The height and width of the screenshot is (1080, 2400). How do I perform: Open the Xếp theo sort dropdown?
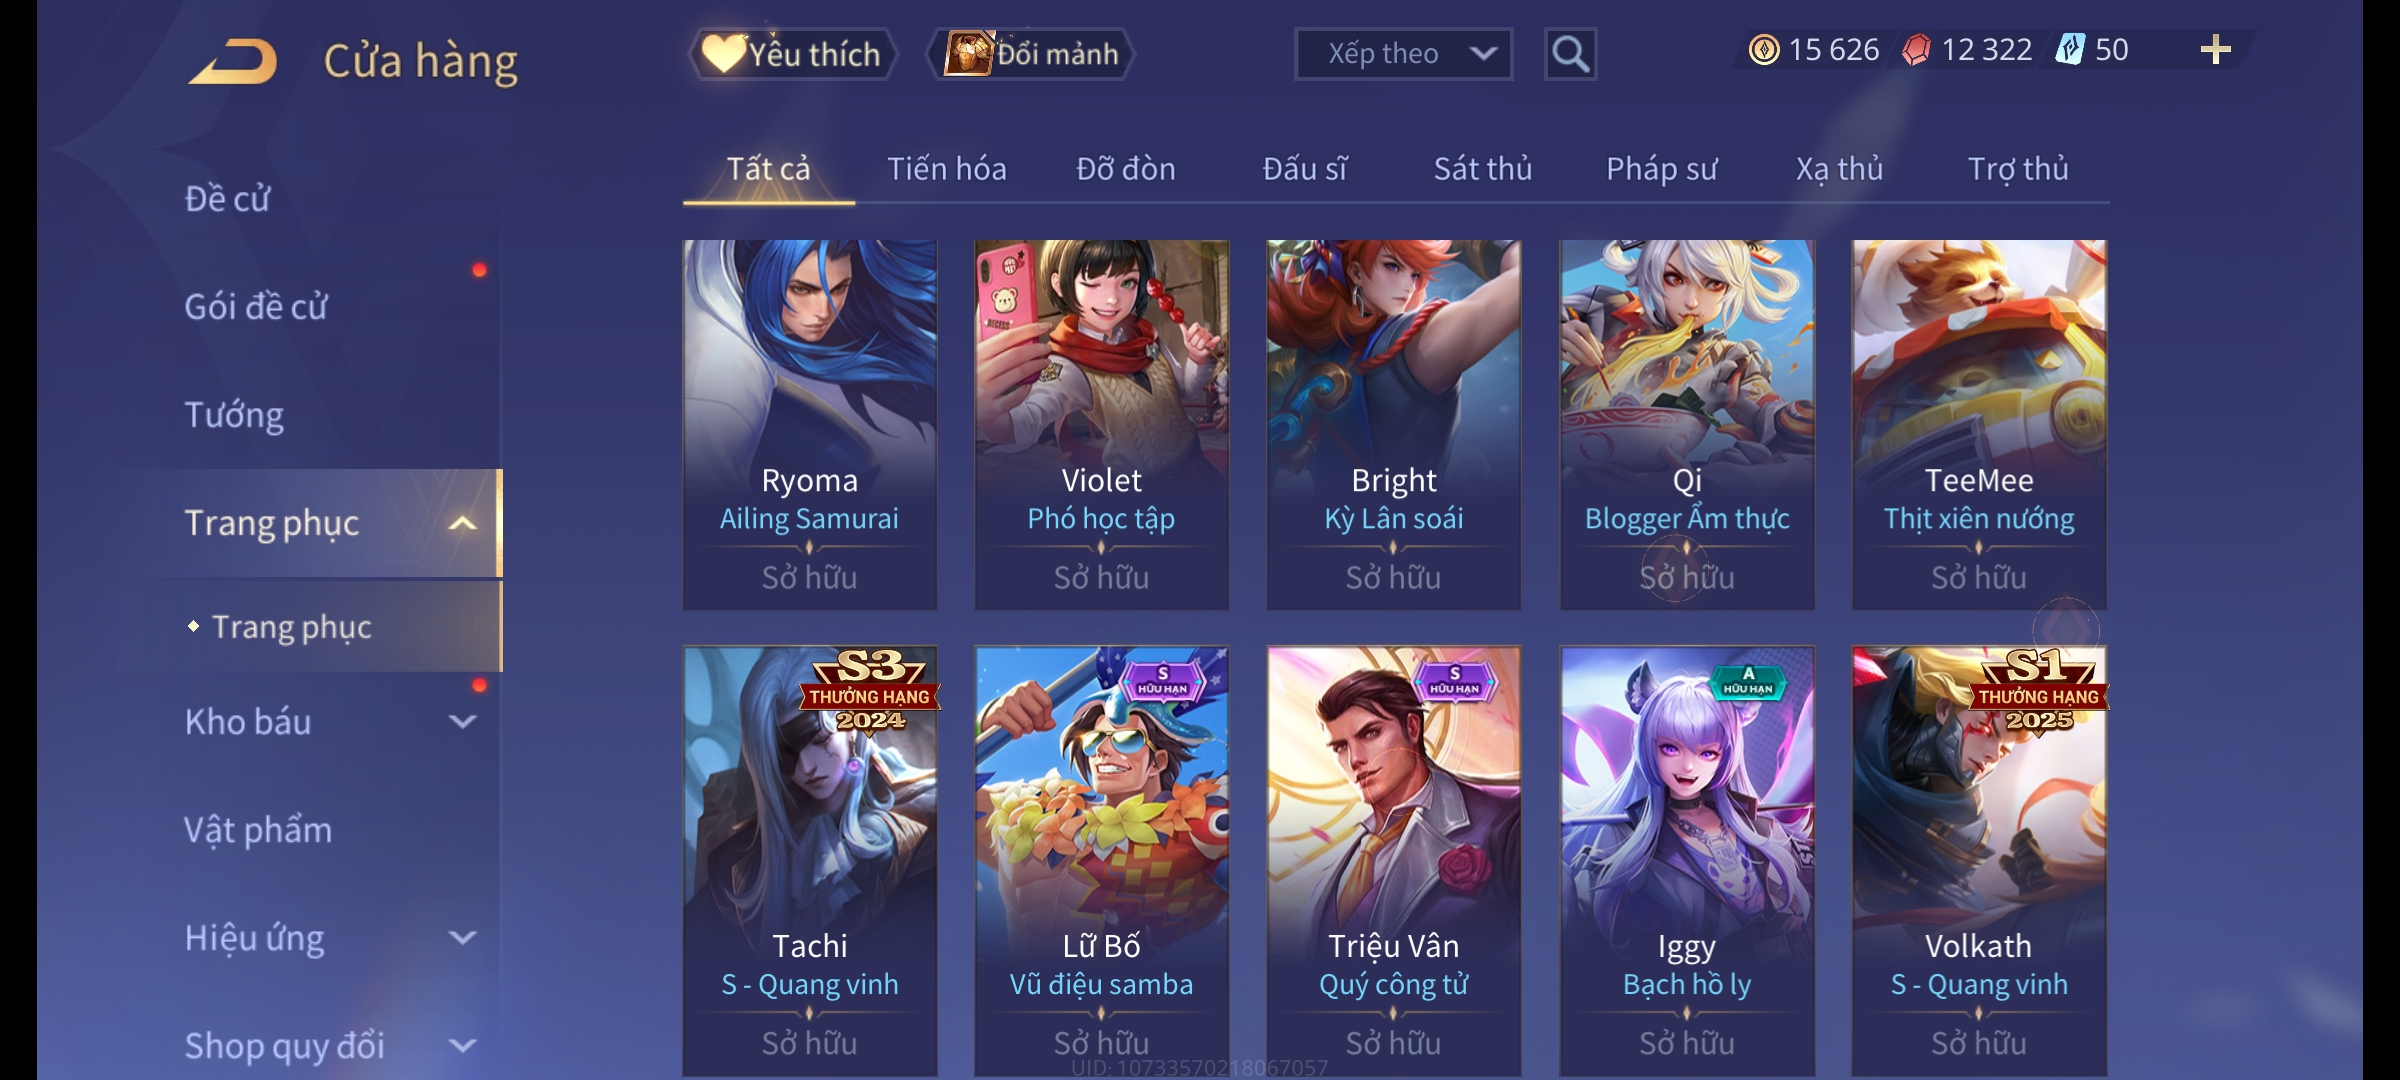click(x=1403, y=54)
